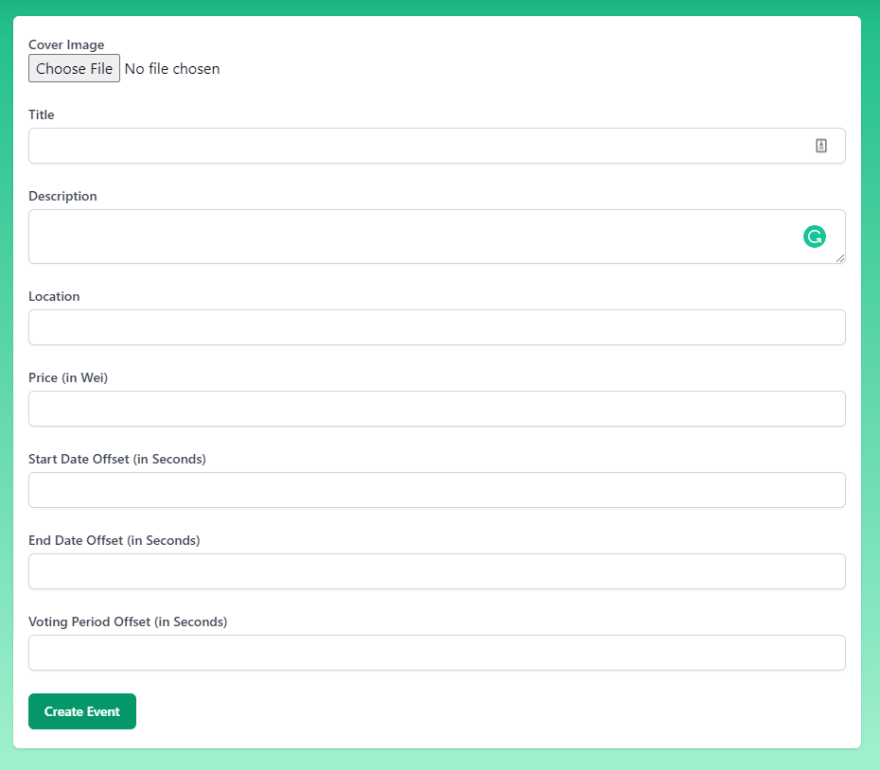Image resolution: width=880 pixels, height=770 pixels.
Task: Click the Description resize handle corner
Action: point(840,258)
